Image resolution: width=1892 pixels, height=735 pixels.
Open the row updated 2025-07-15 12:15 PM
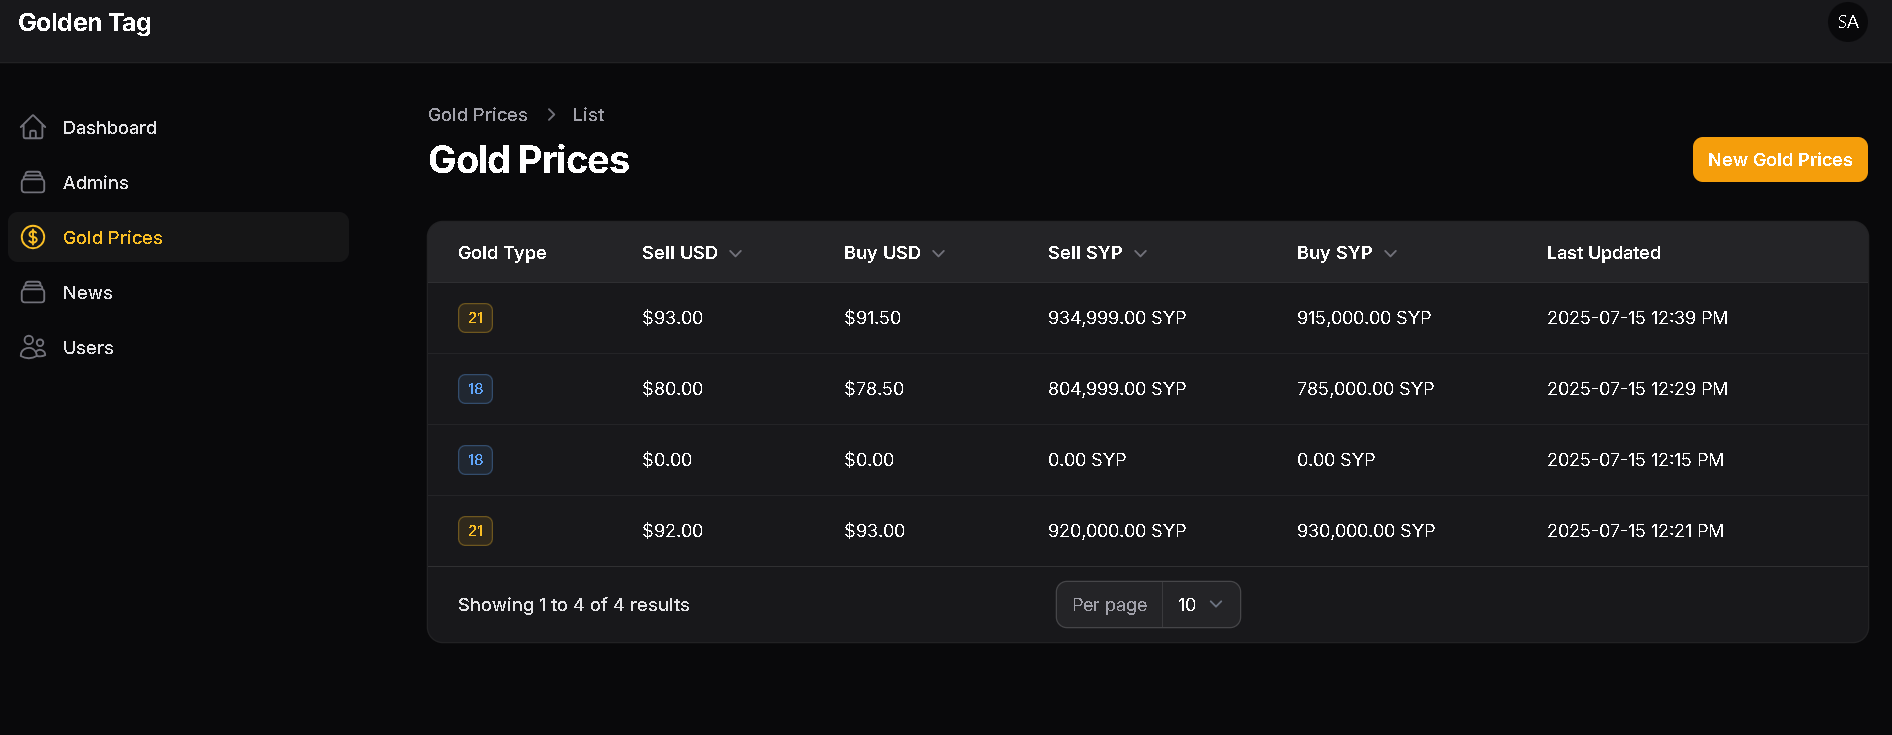(x=1148, y=460)
